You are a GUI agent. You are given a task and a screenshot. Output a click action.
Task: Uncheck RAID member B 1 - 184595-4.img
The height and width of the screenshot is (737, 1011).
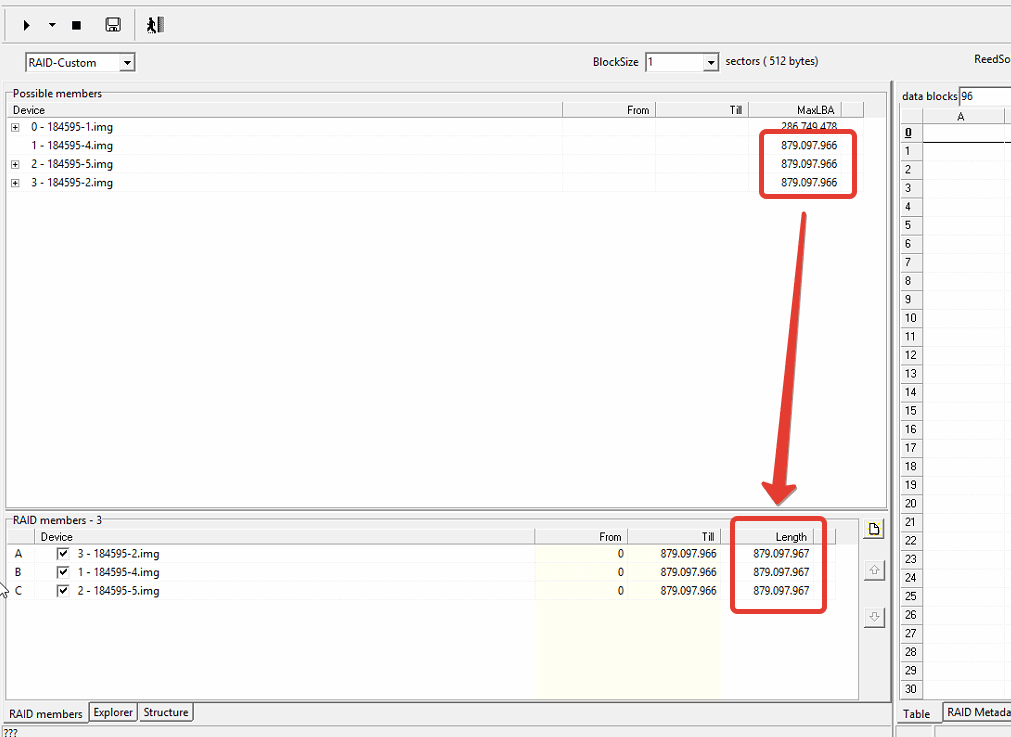63,572
